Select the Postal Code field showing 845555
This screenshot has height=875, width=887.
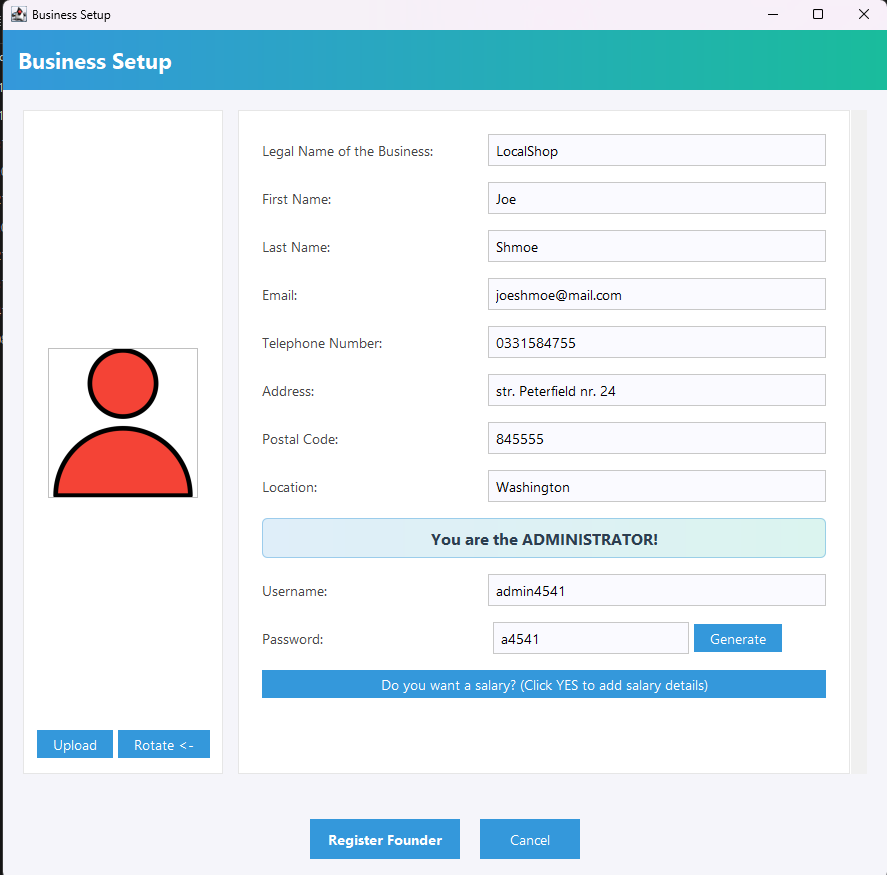[656, 438]
